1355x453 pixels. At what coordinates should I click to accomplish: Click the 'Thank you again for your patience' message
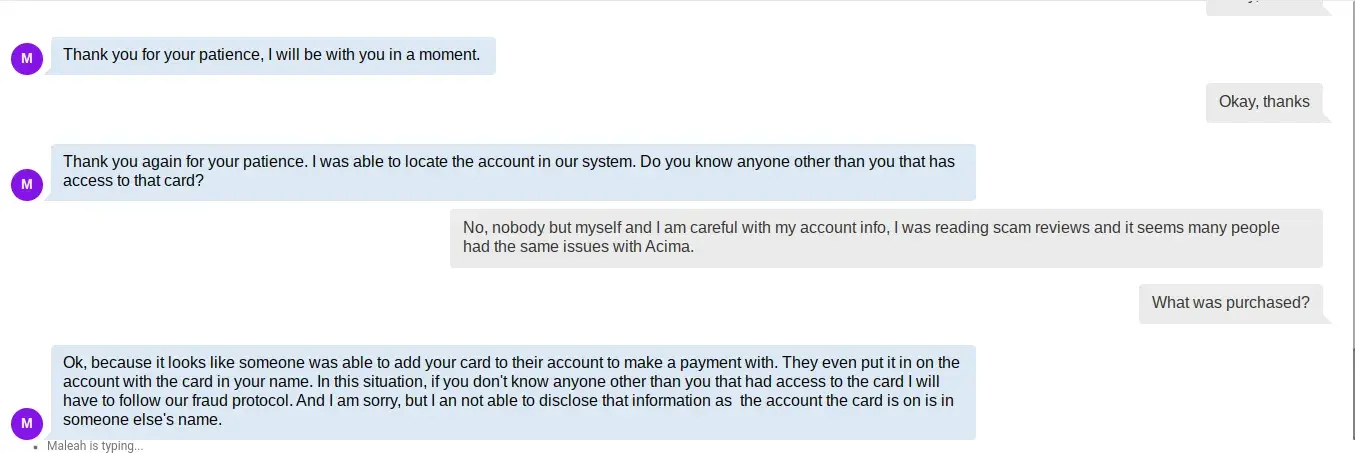coord(512,171)
